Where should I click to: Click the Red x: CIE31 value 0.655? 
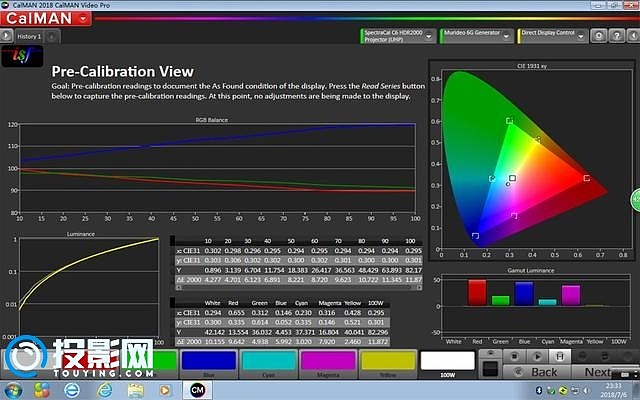(x=236, y=312)
